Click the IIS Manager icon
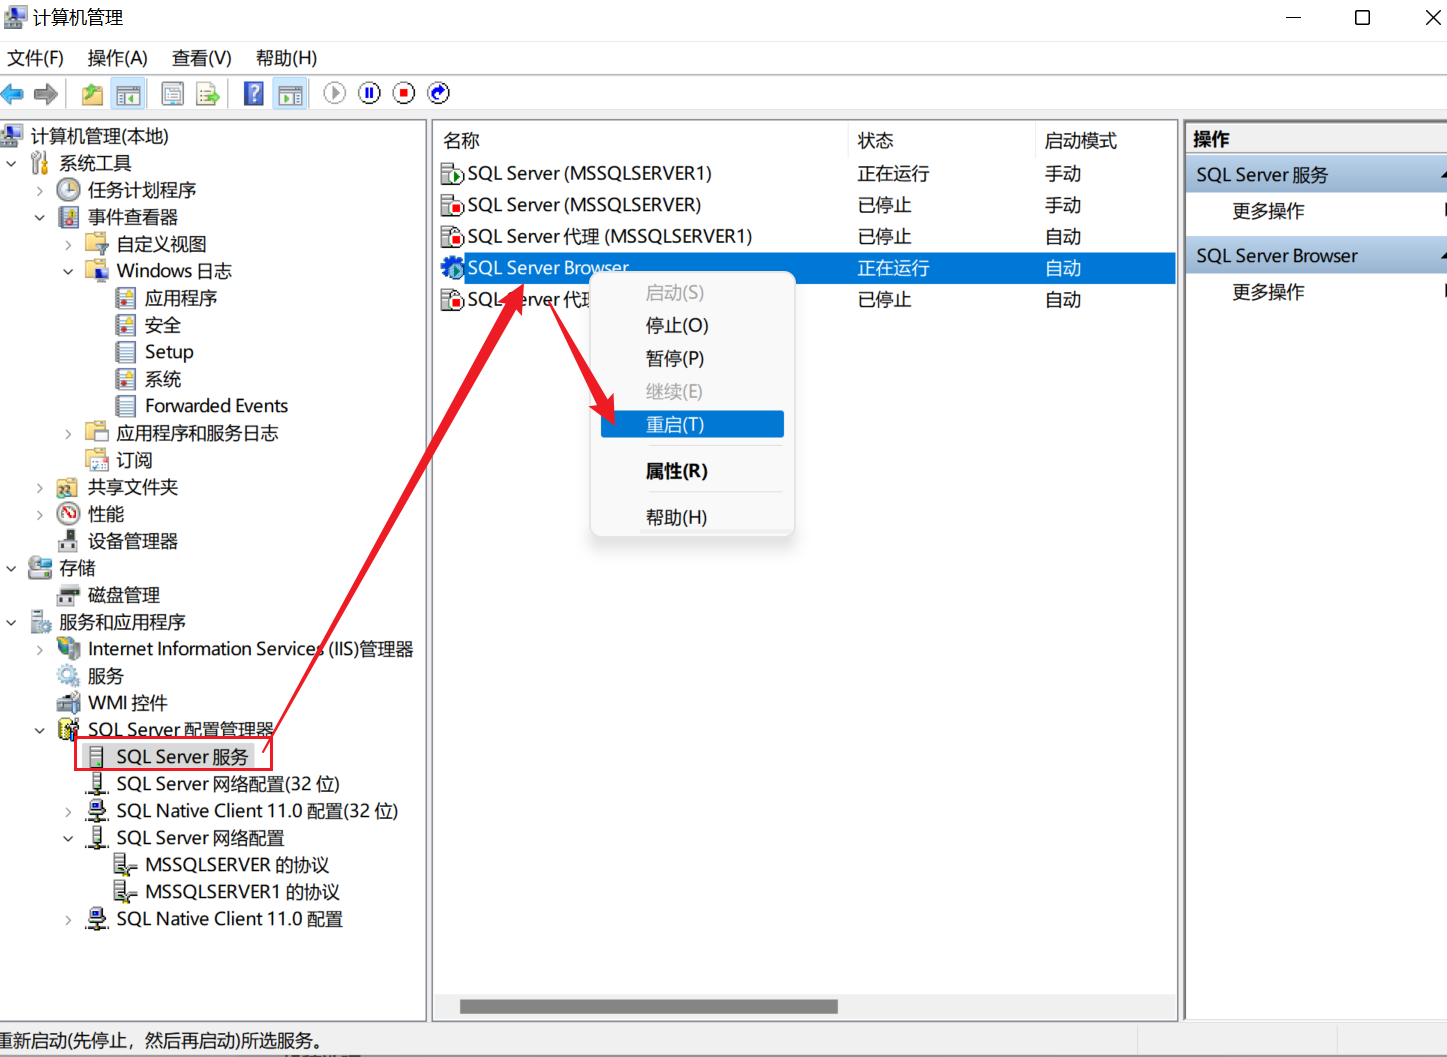 click(x=68, y=649)
